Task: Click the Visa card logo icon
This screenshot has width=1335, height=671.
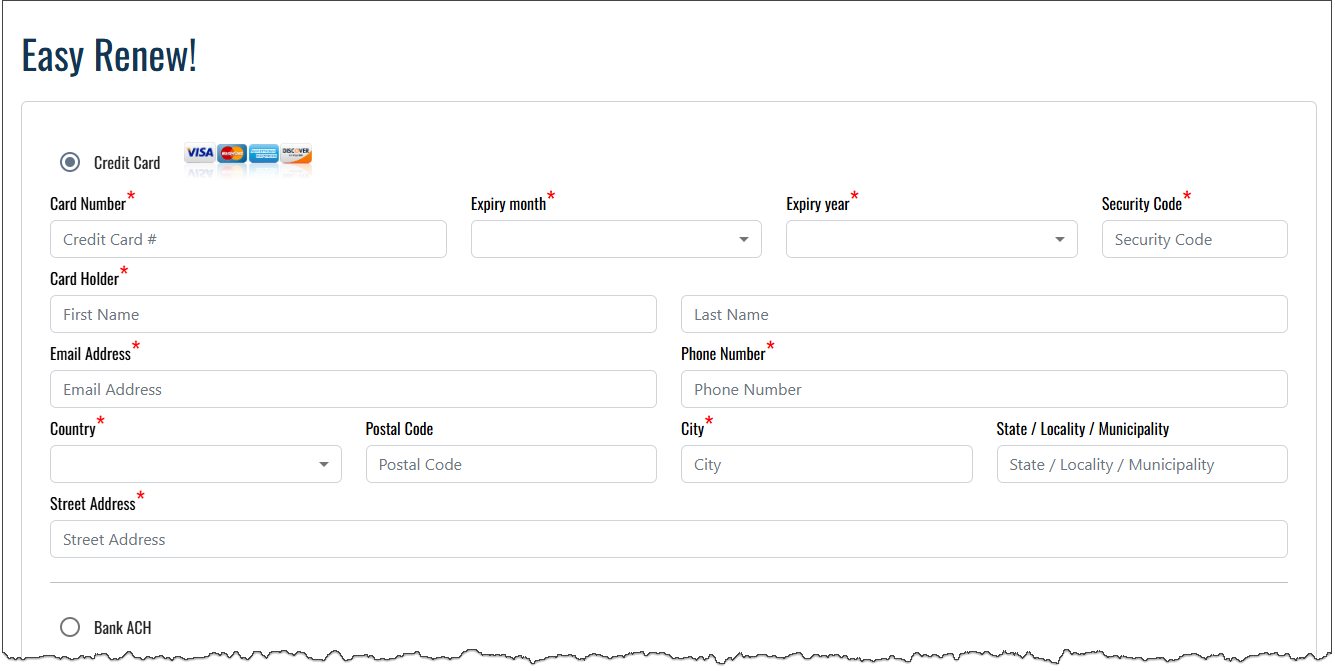Action: click(x=200, y=153)
